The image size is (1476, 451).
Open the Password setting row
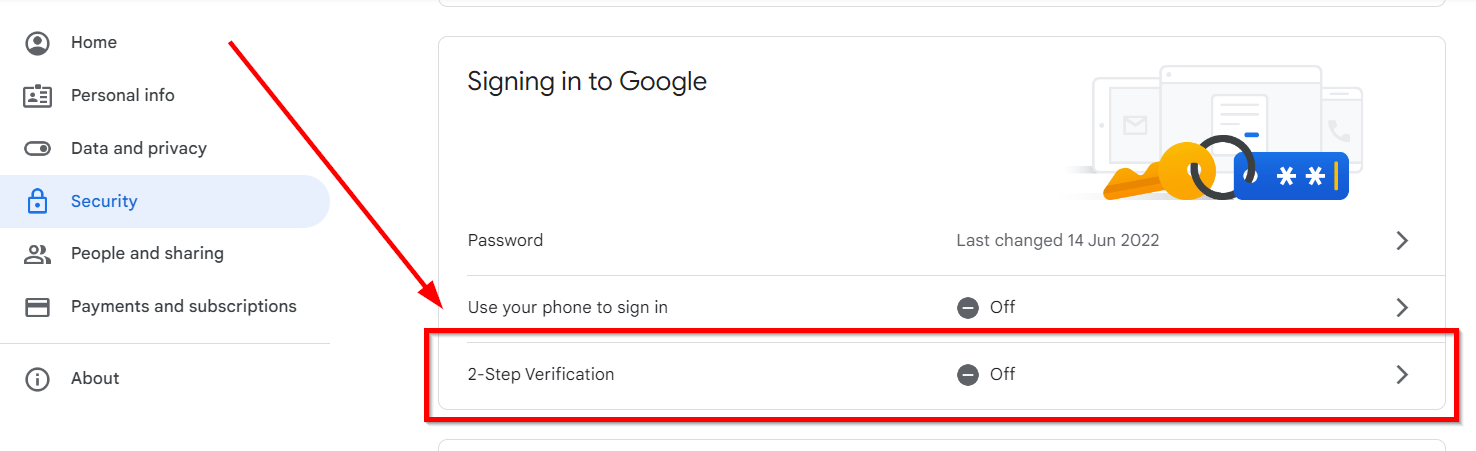coord(506,241)
